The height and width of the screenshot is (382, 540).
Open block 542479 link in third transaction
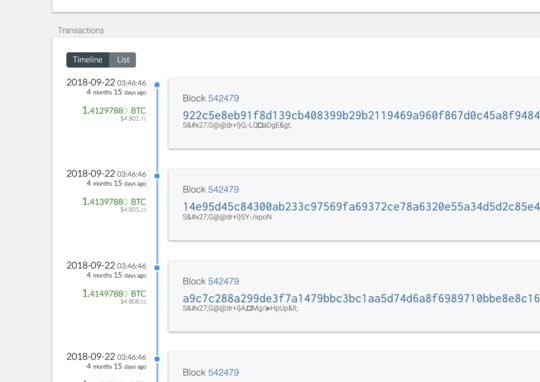click(224, 281)
